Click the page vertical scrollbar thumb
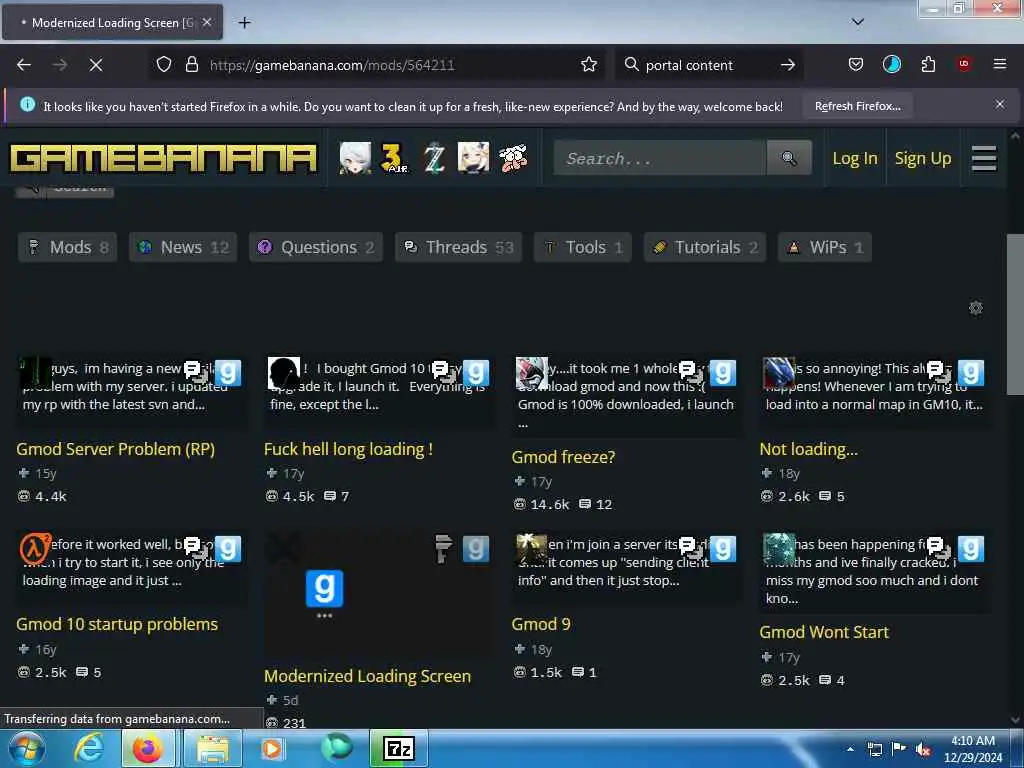 1015,314
